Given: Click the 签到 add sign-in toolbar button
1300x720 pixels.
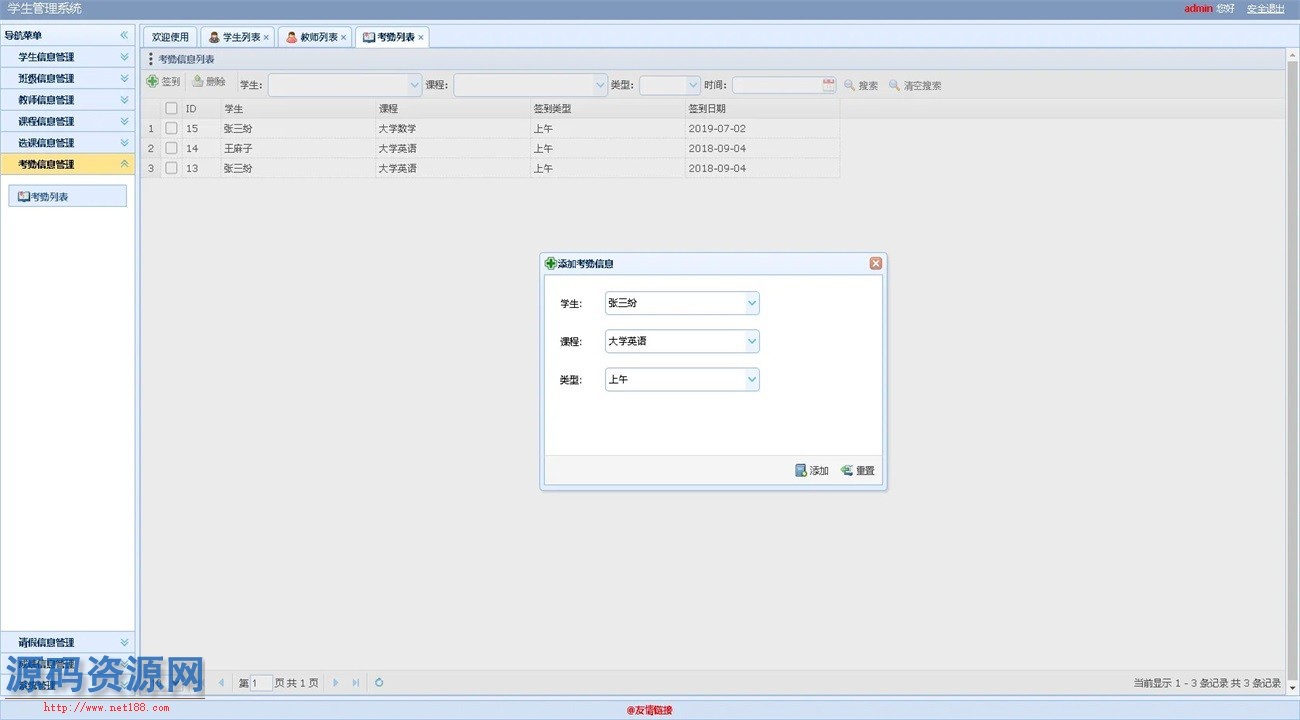Looking at the screenshot, I should pos(164,83).
